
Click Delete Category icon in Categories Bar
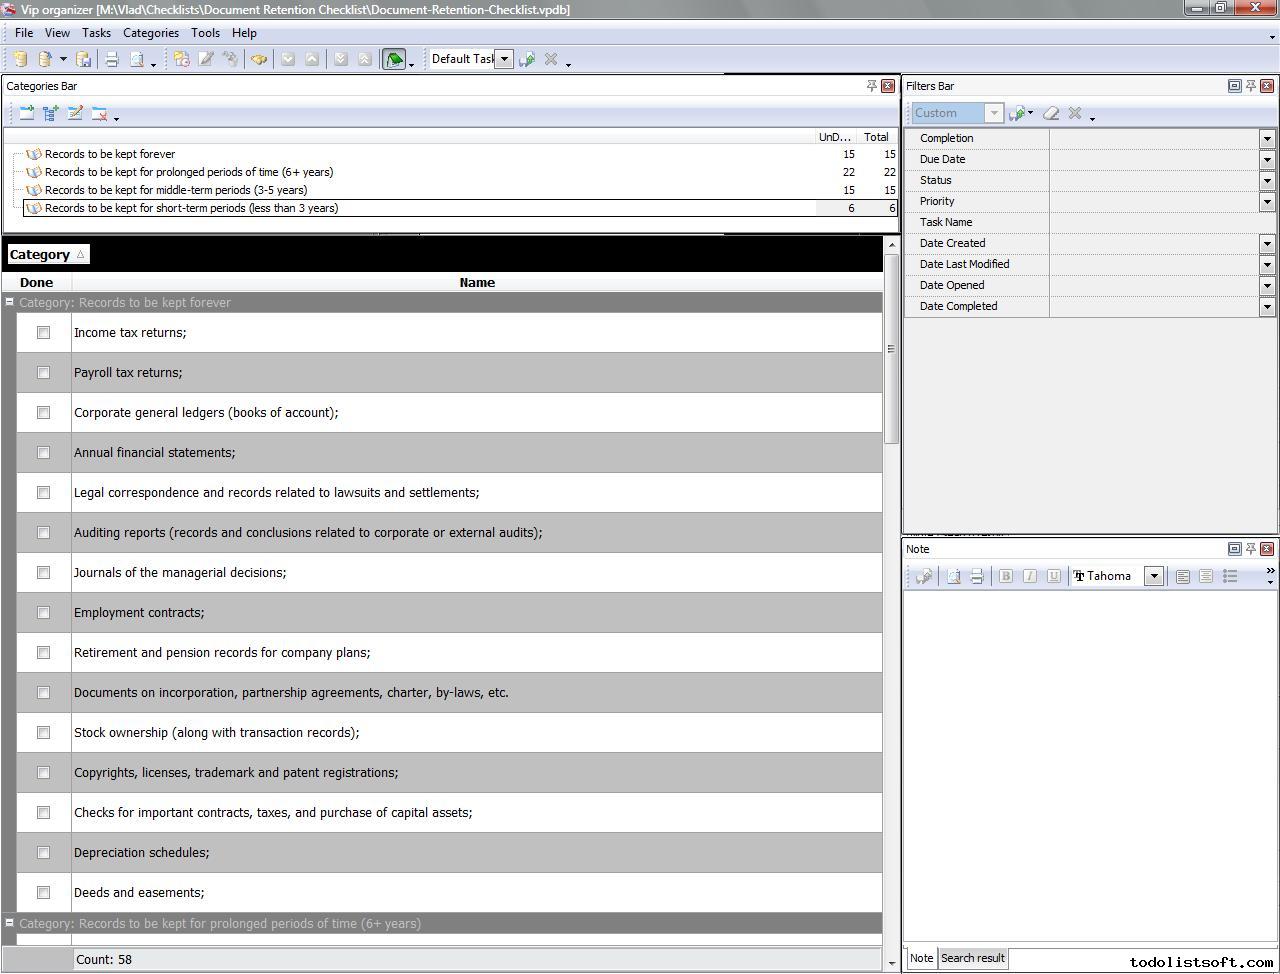tap(99, 114)
